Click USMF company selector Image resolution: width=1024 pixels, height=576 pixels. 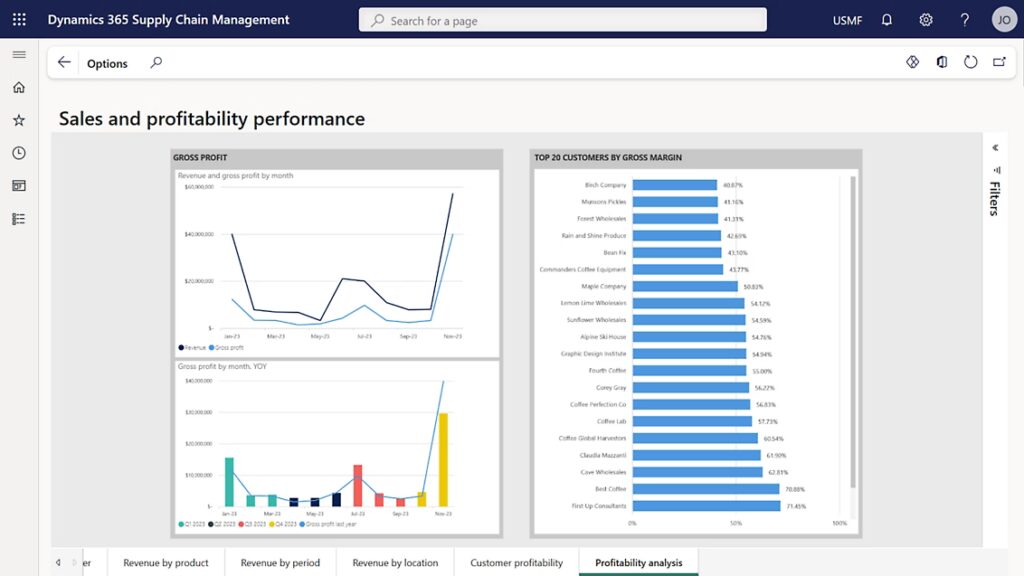click(847, 20)
